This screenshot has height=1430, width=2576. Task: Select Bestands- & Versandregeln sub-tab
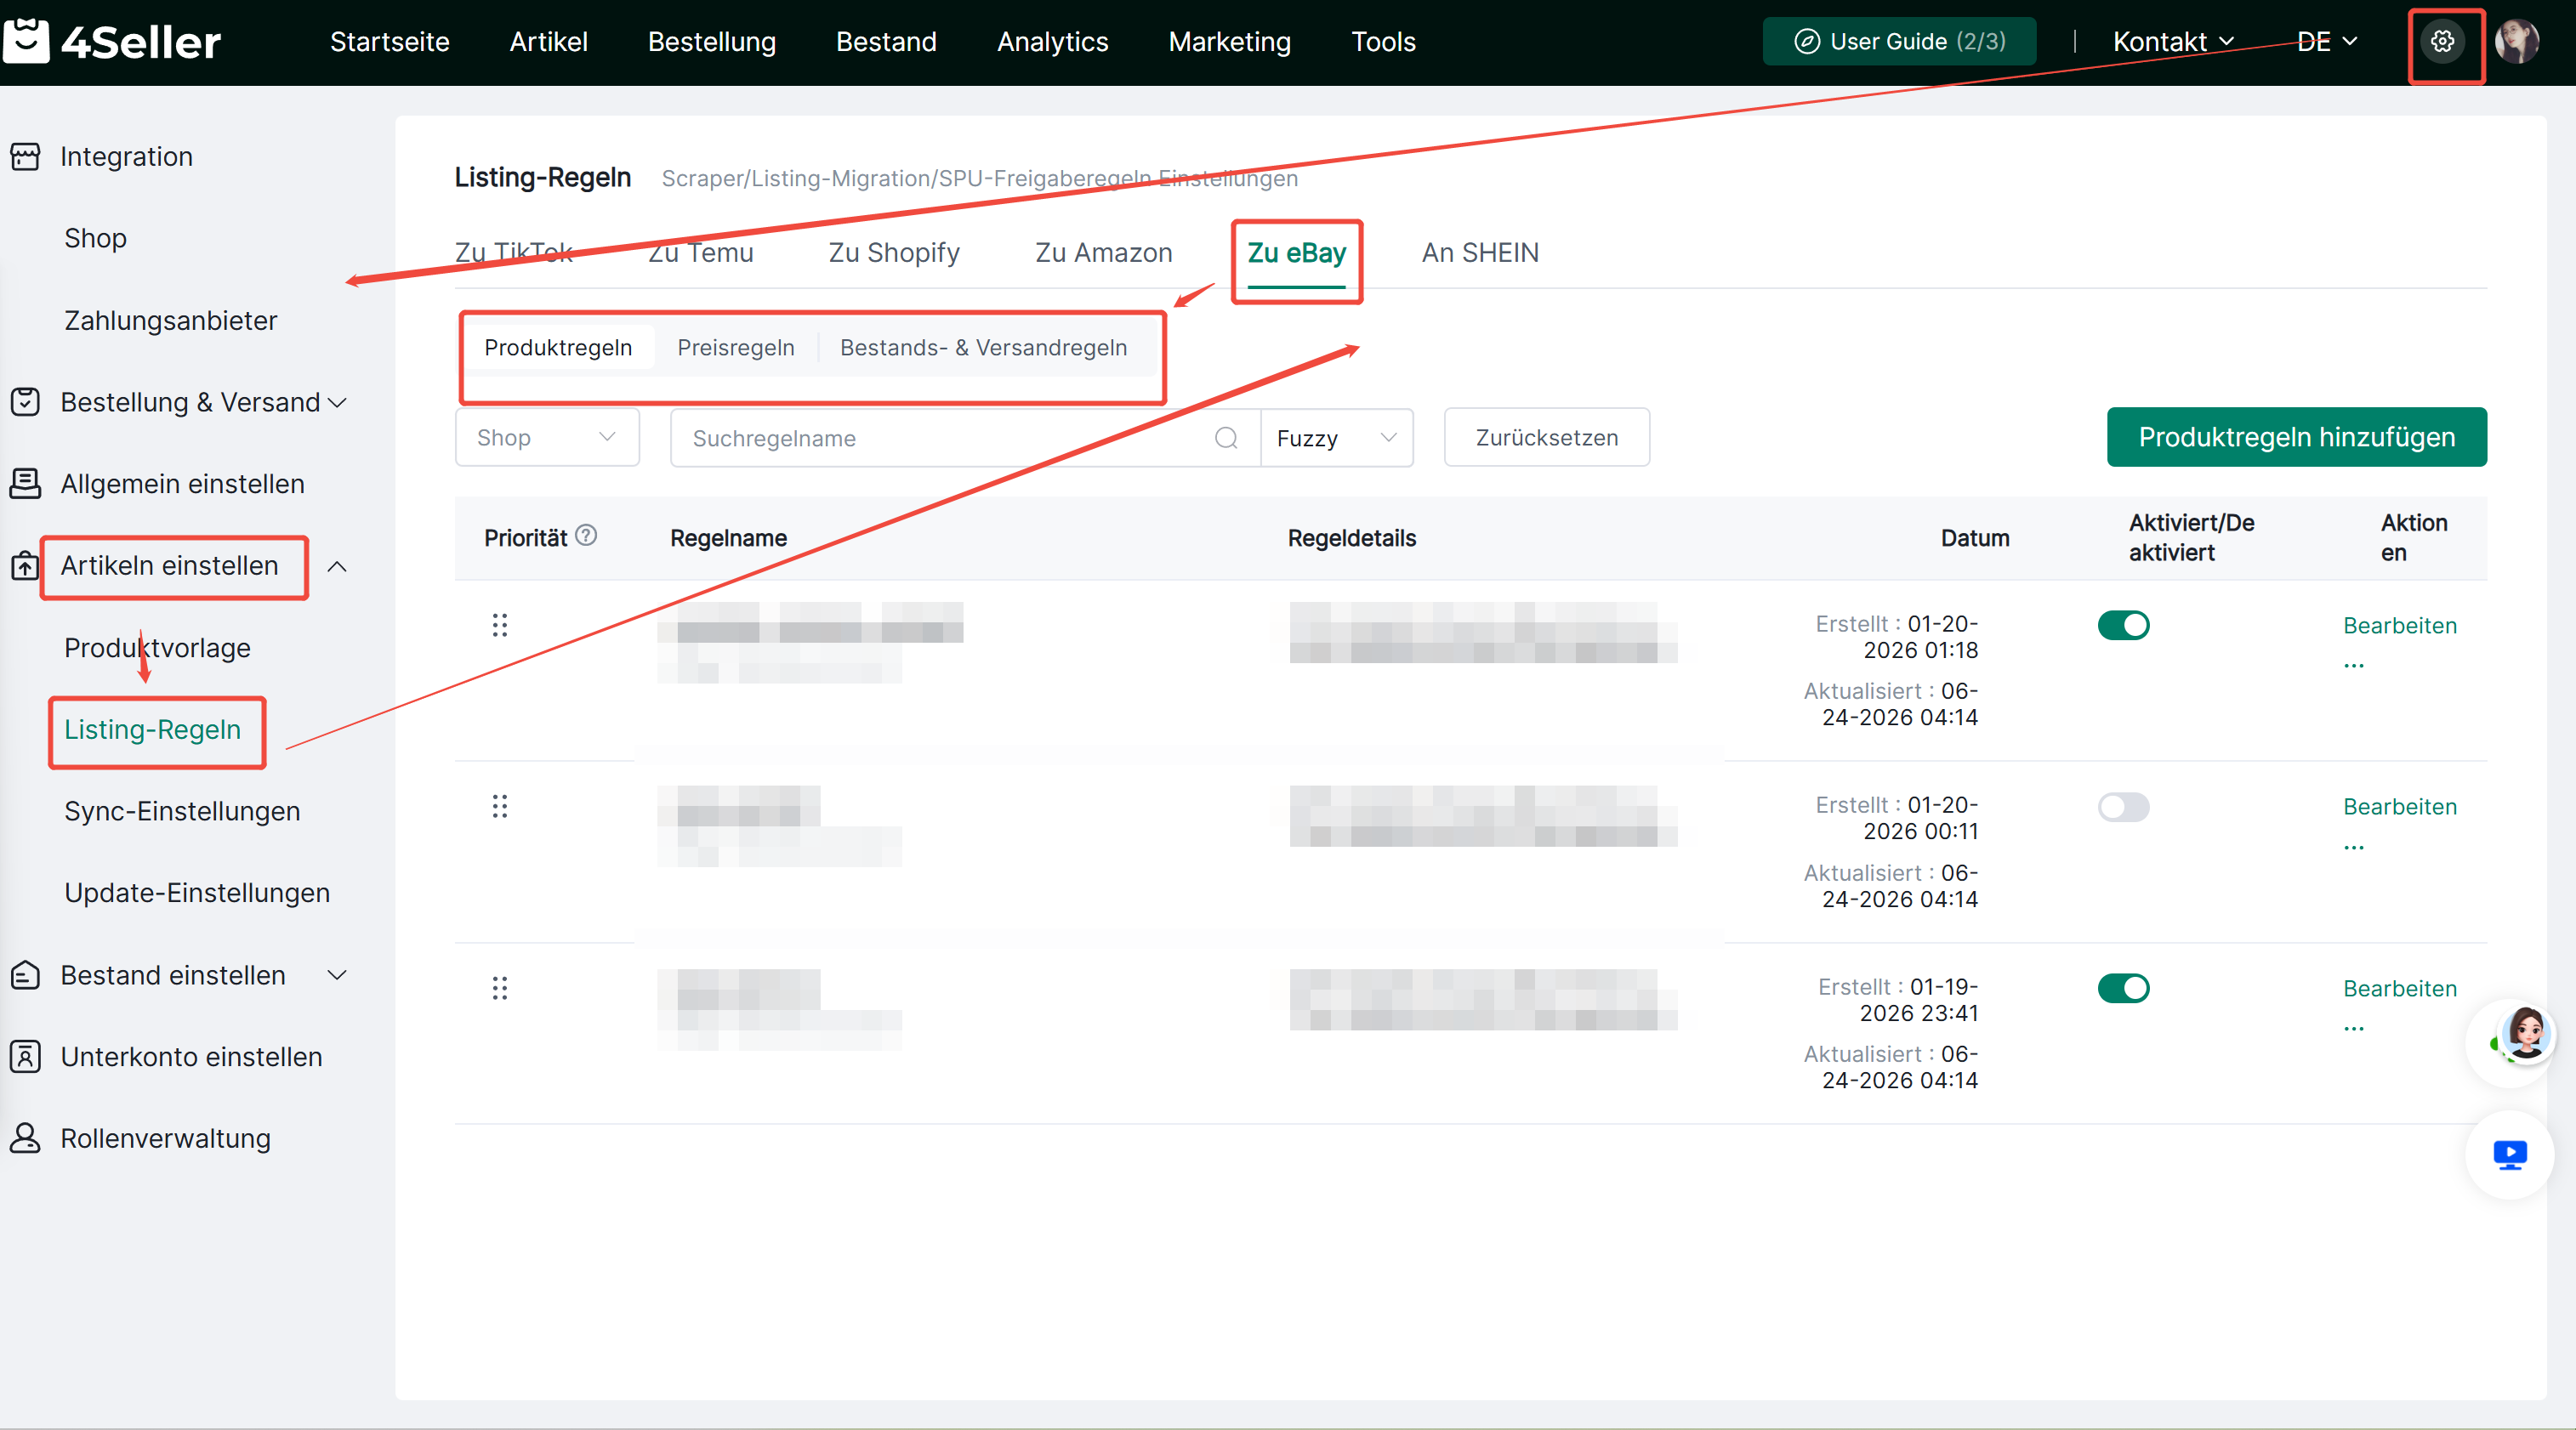tap(983, 347)
